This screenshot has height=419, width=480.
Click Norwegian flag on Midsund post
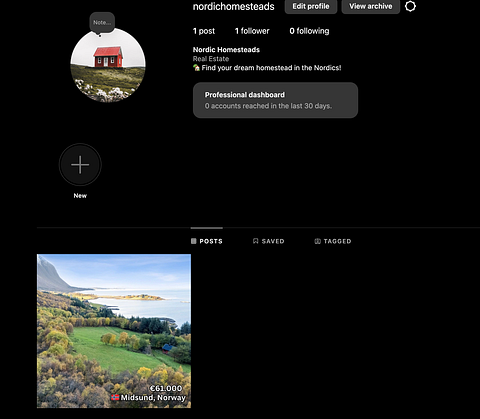pos(115,397)
